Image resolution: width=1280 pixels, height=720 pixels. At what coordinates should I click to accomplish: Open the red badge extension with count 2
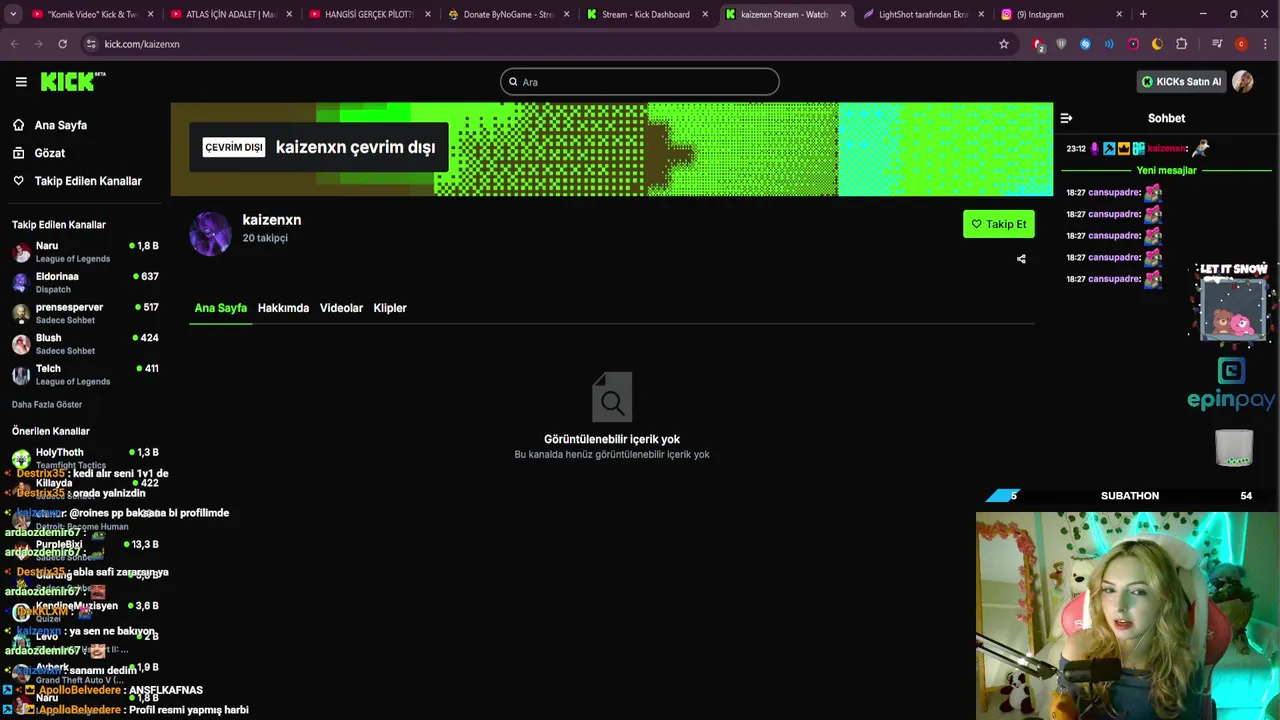(x=1038, y=44)
